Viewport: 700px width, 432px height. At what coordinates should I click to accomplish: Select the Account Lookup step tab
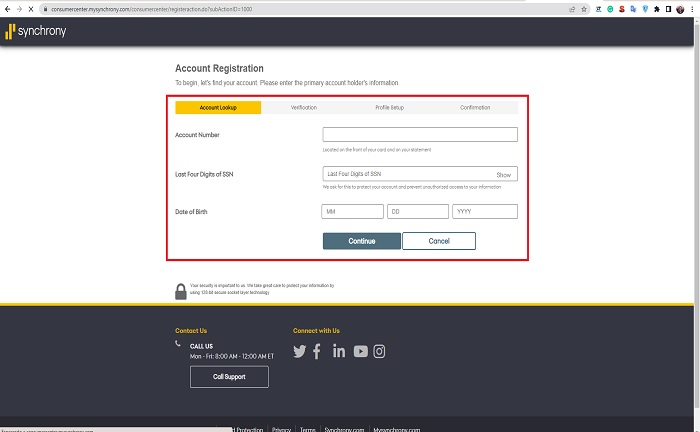218,107
